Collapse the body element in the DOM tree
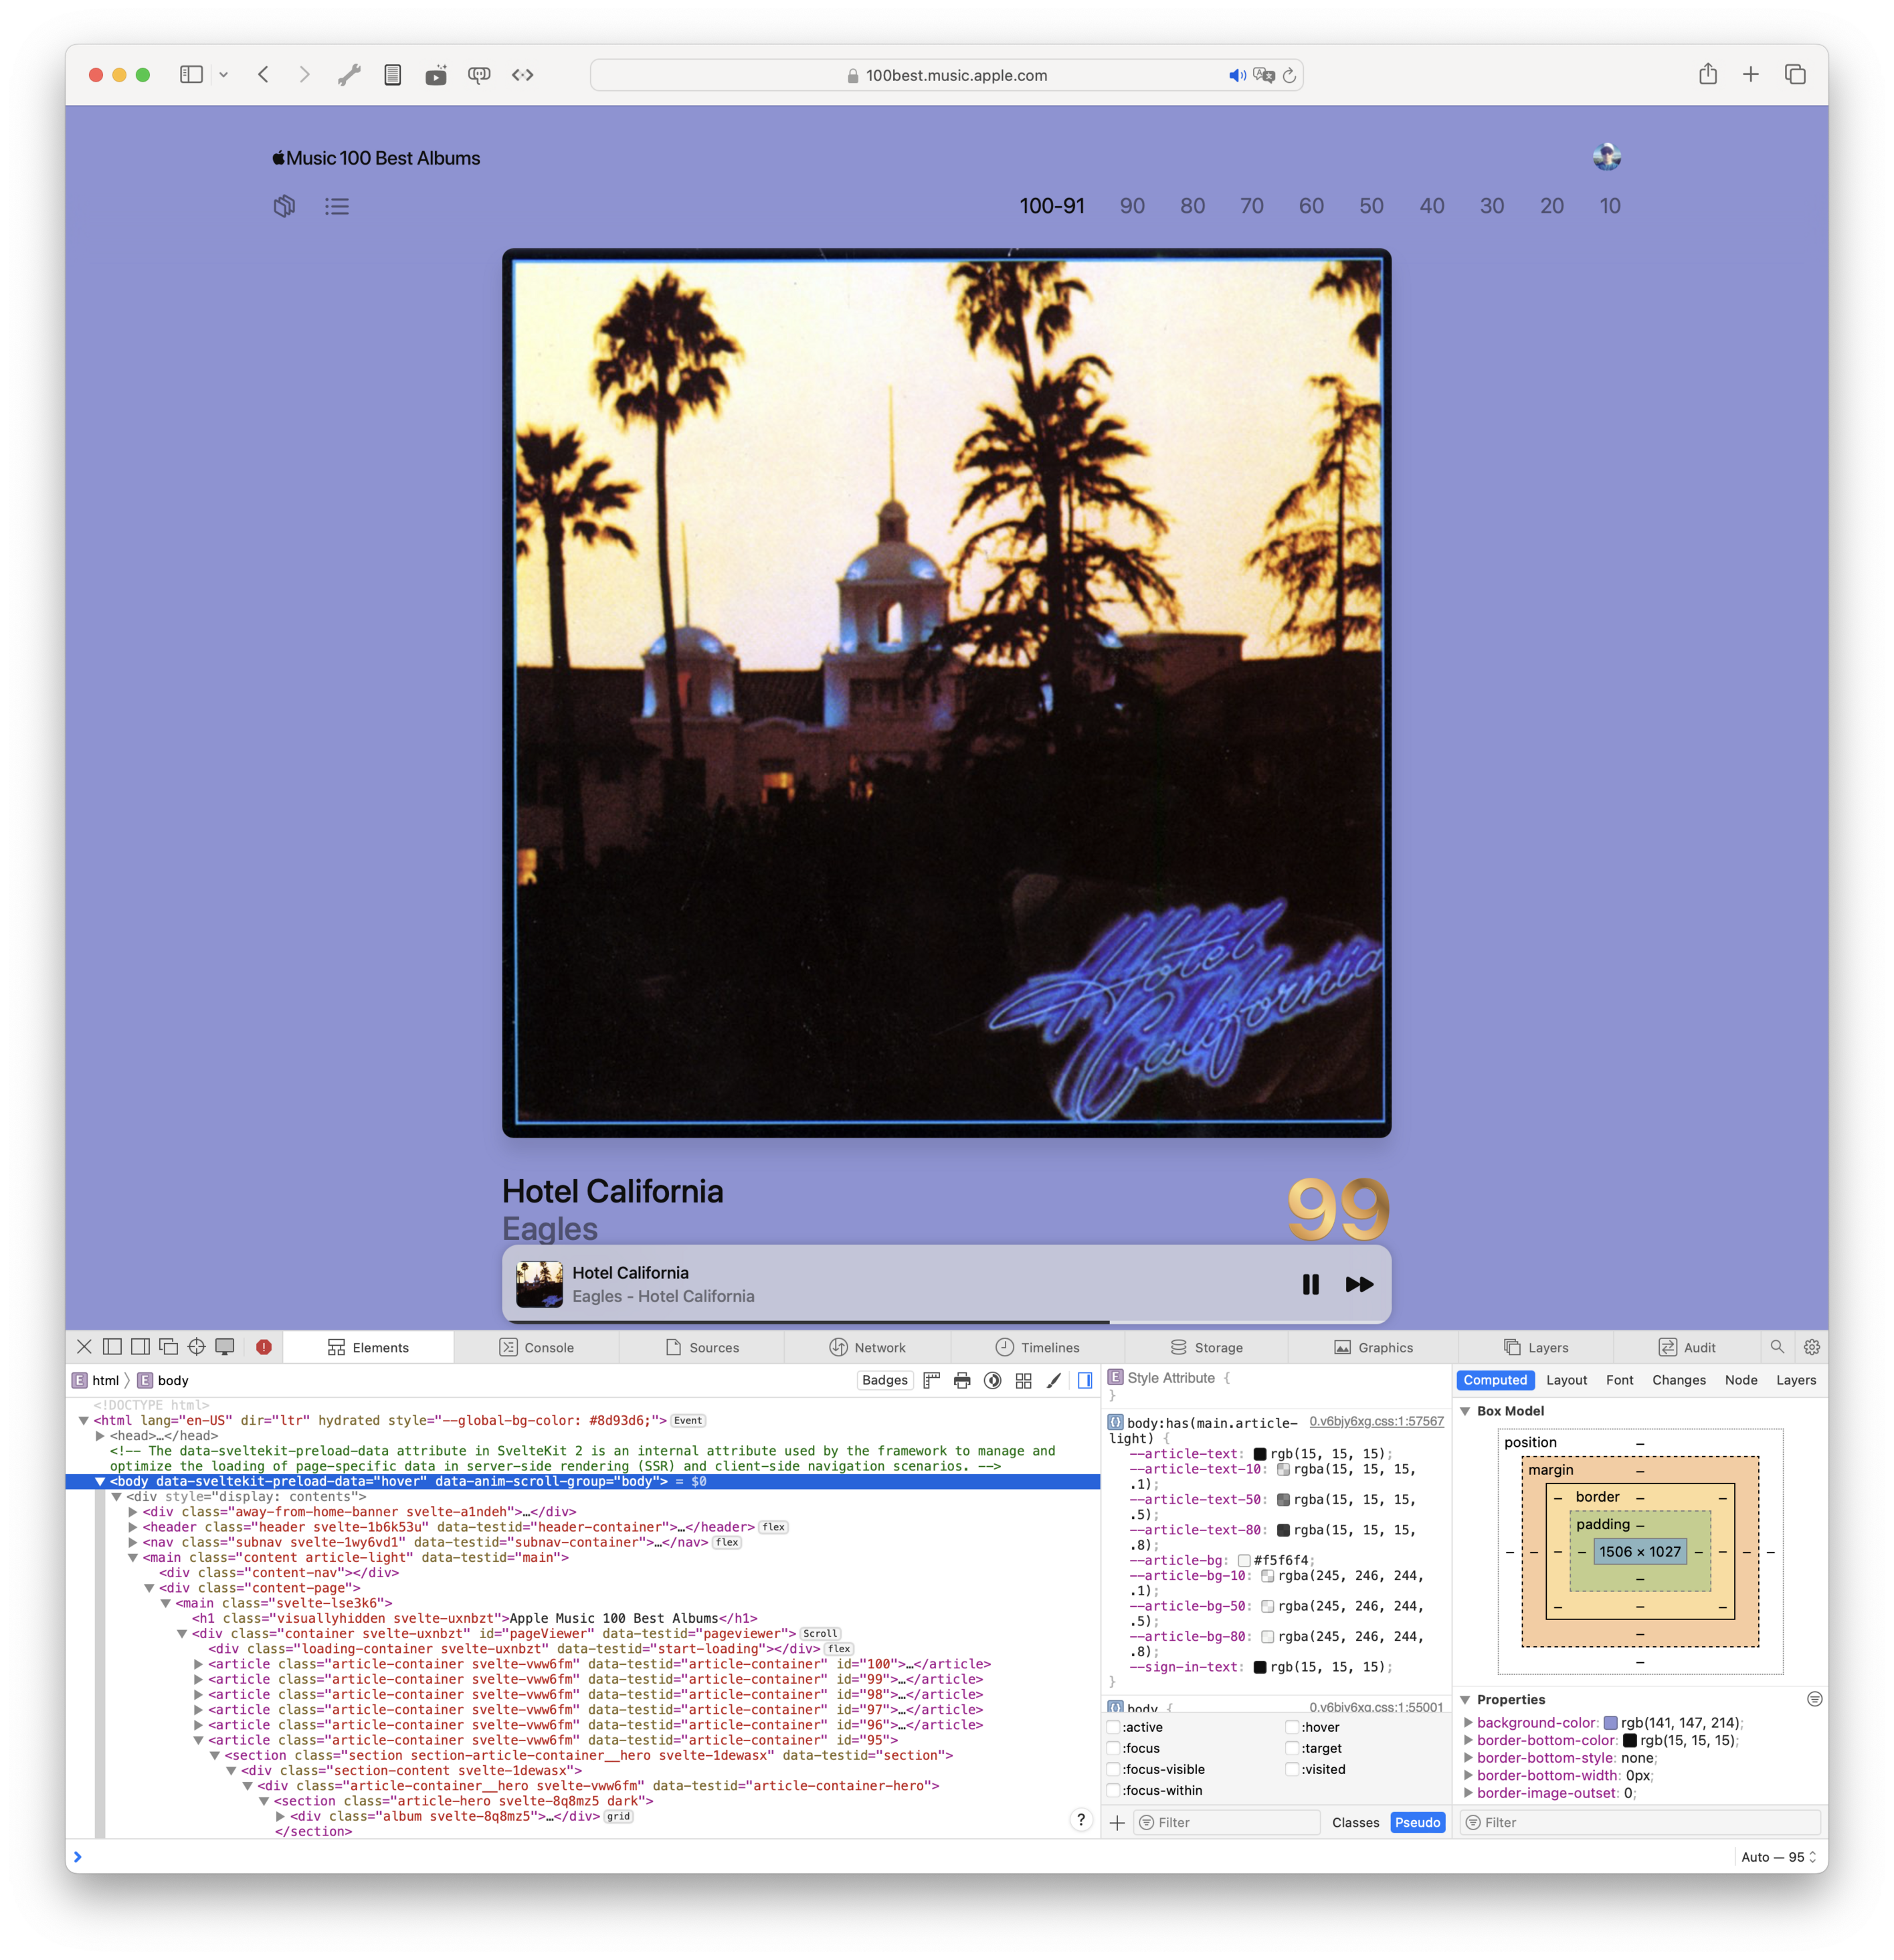 (x=100, y=1481)
